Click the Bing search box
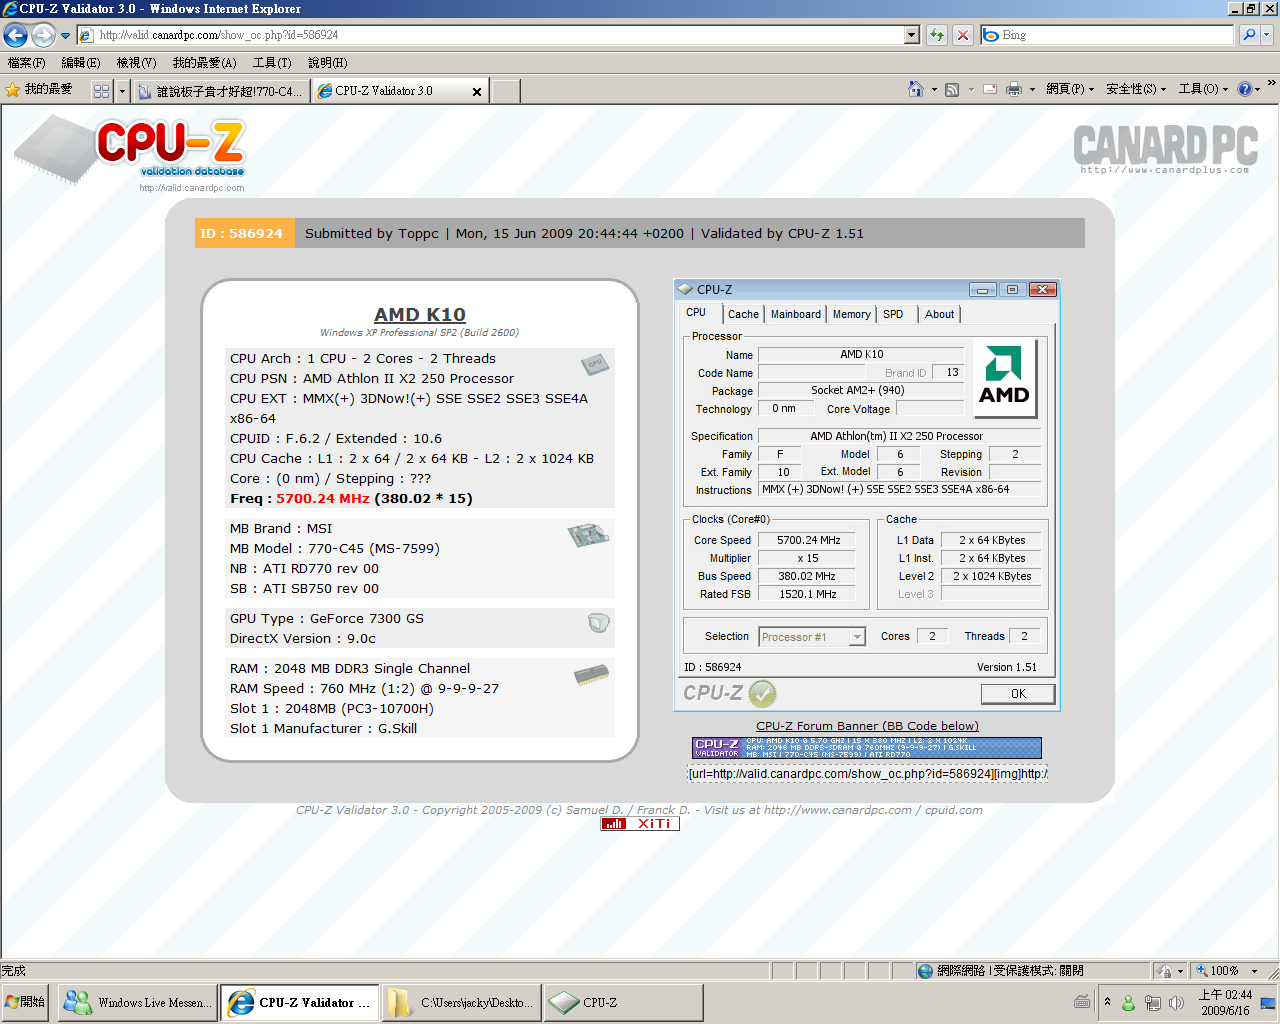The height and width of the screenshot is (1024, 1280). tap(1107, 35)
